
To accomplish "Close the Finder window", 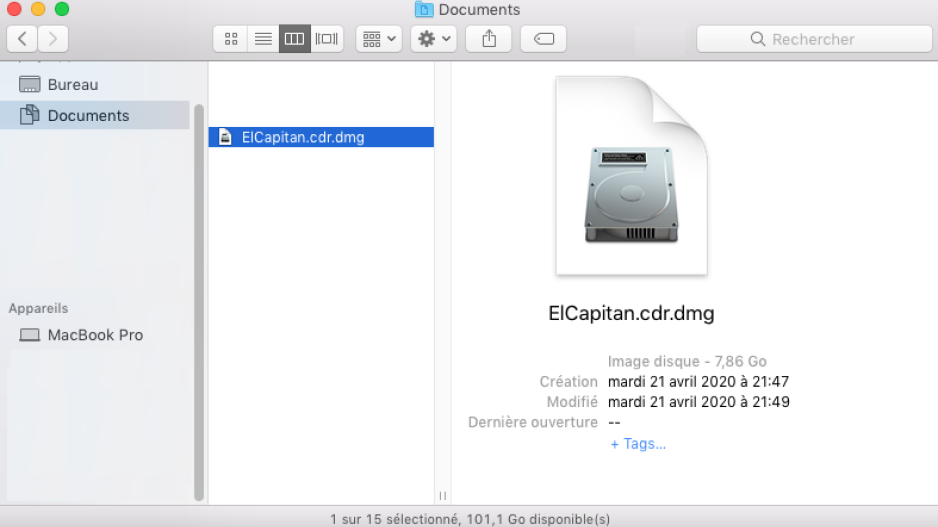I will point(14,9).
